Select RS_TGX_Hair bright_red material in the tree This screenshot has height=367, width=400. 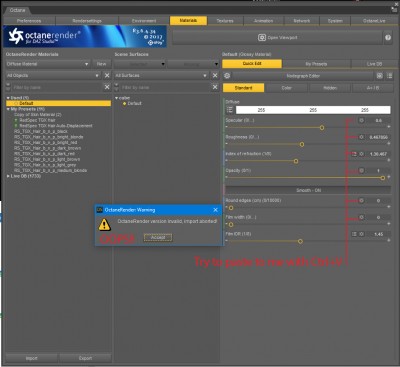[x=46, y=142]
